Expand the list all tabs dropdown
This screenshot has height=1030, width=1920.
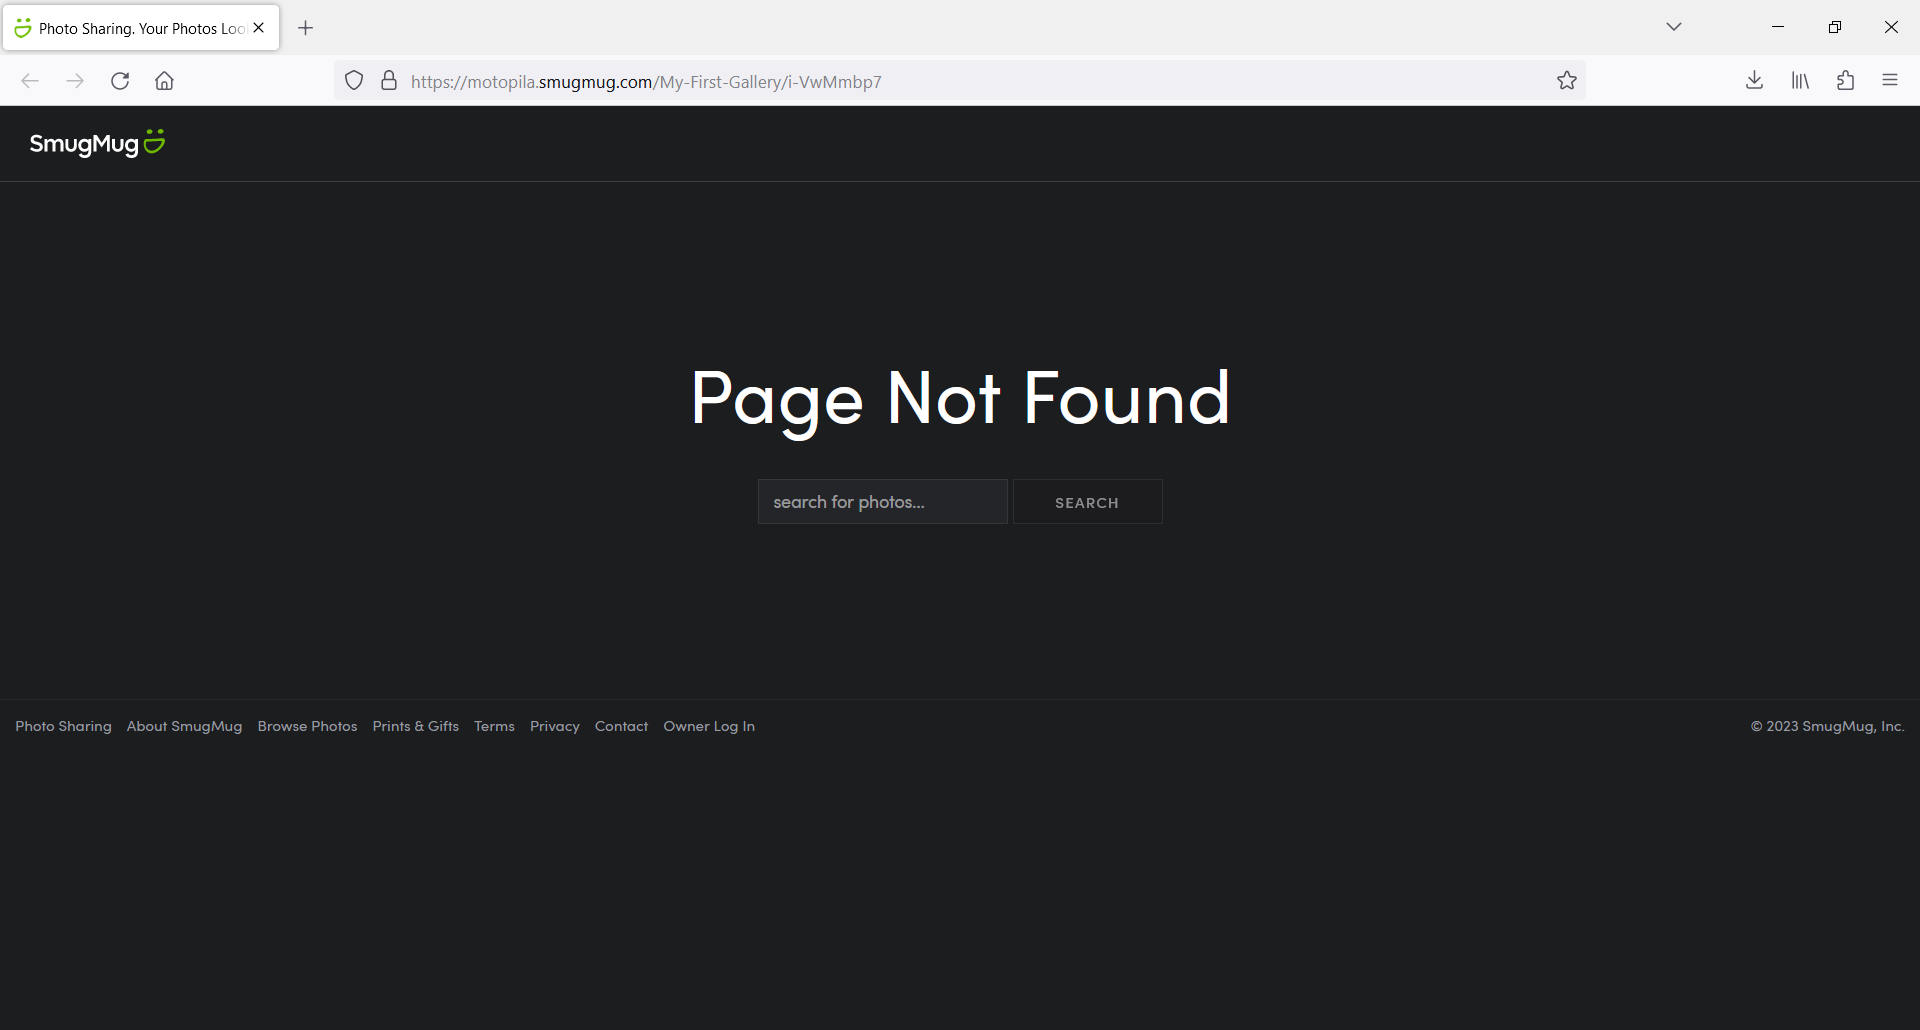[x=1674, y=27]
